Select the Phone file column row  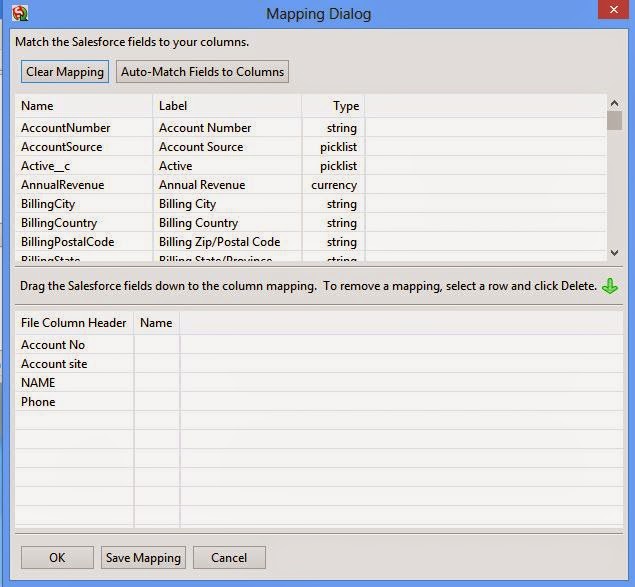319,402
